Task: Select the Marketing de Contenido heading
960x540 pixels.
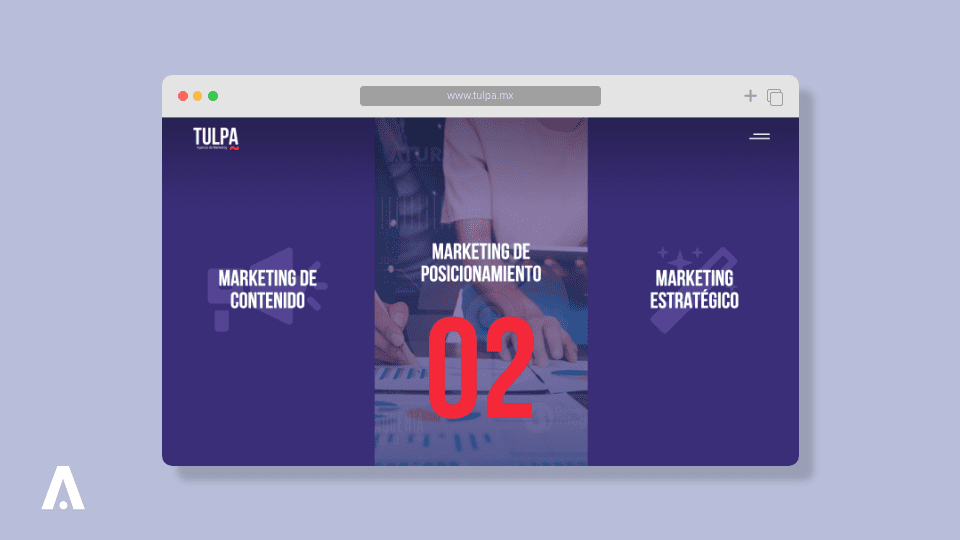Action: coord(267,289)
